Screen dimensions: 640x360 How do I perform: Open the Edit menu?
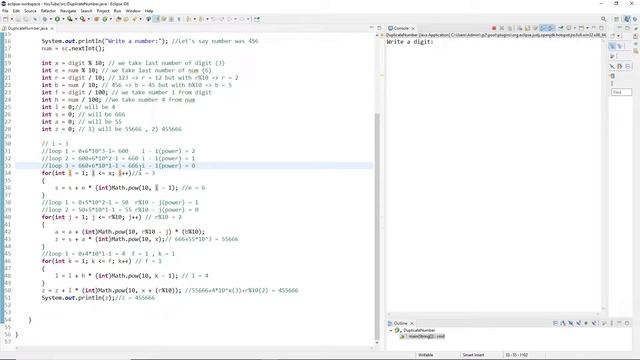coord(16,11)
